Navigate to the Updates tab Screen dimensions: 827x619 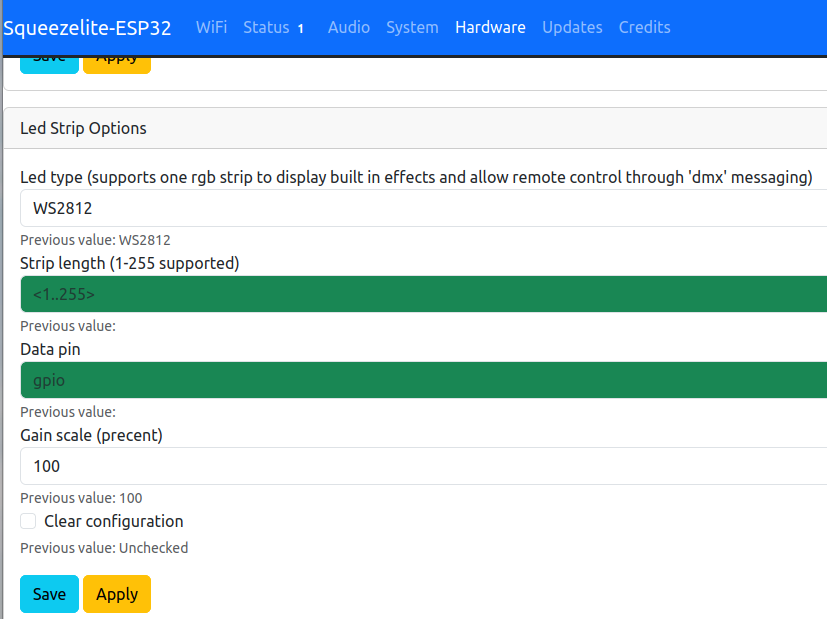pyautogui.click(x=572, y=28)
